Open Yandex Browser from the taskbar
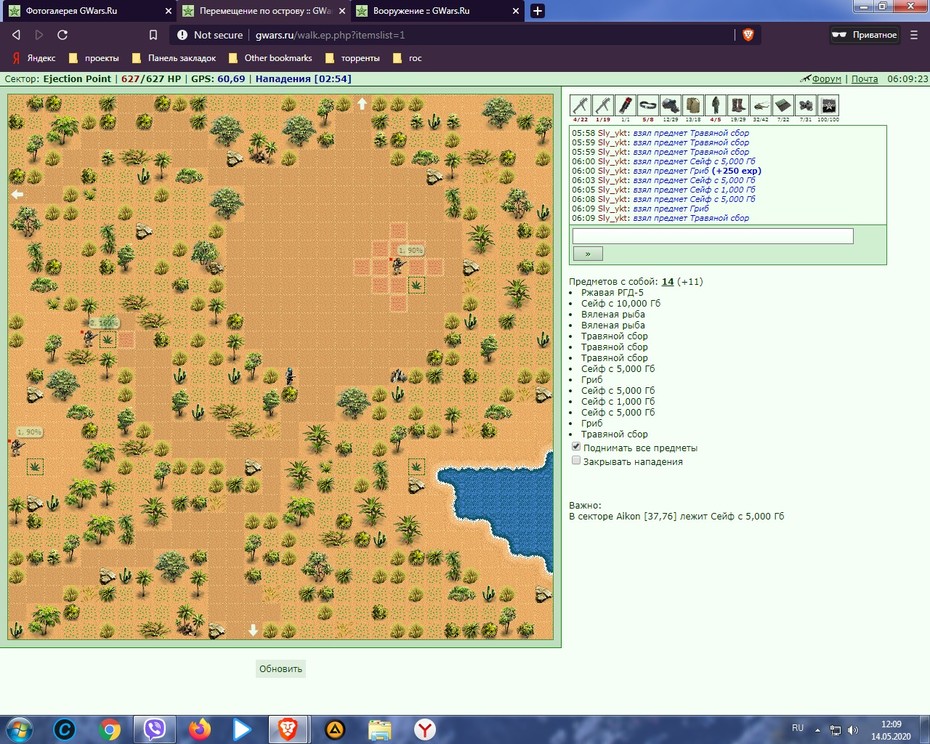930x744 pixels. (x=425, y=729)
